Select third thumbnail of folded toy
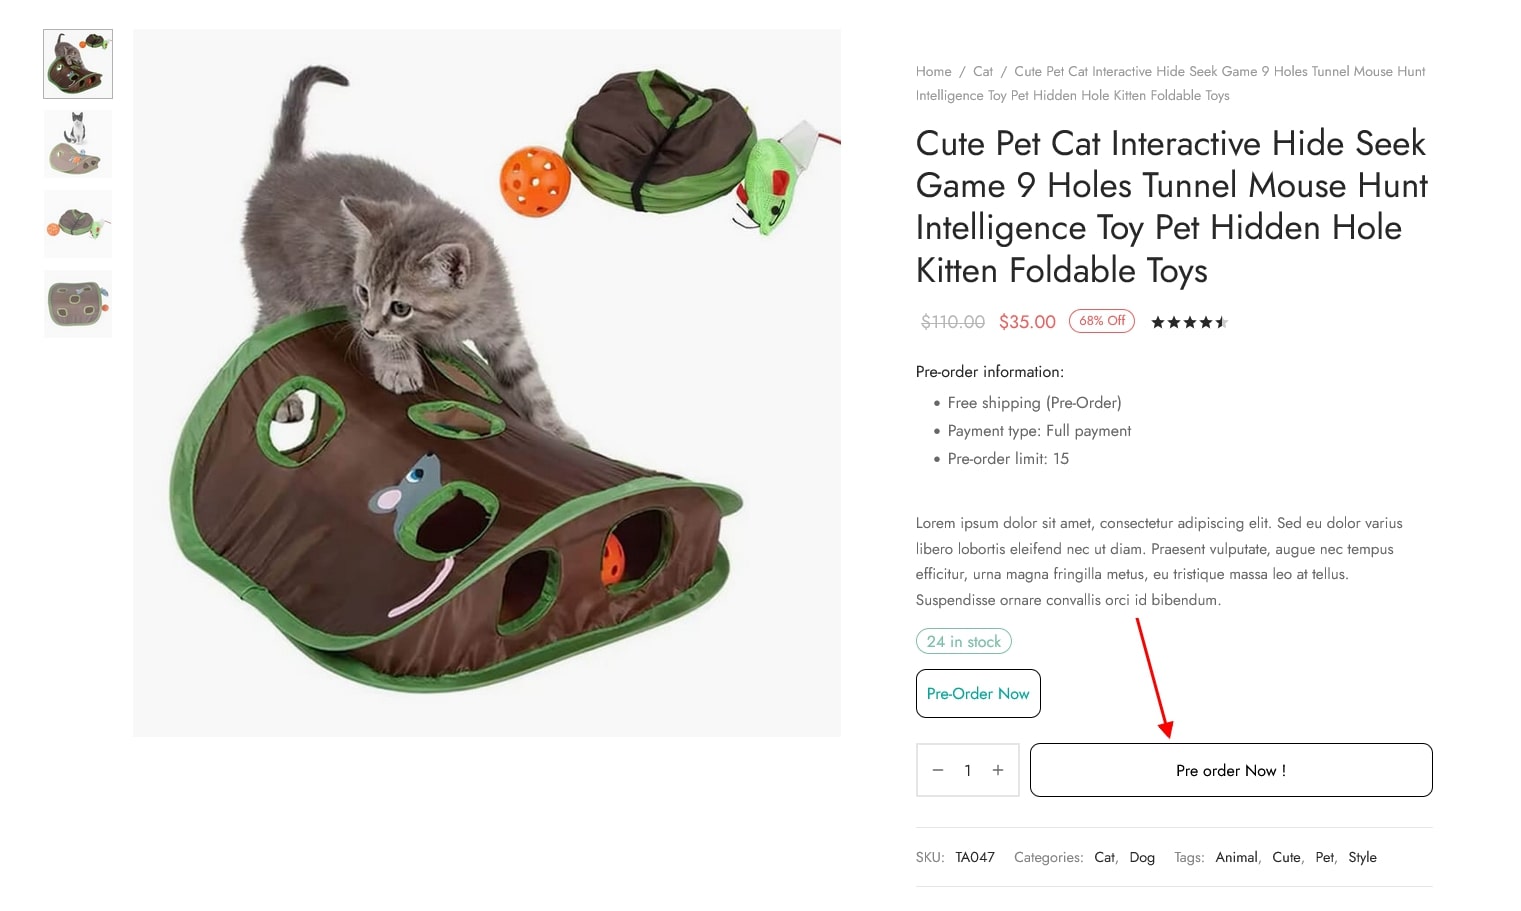 (x=78, y=224)
